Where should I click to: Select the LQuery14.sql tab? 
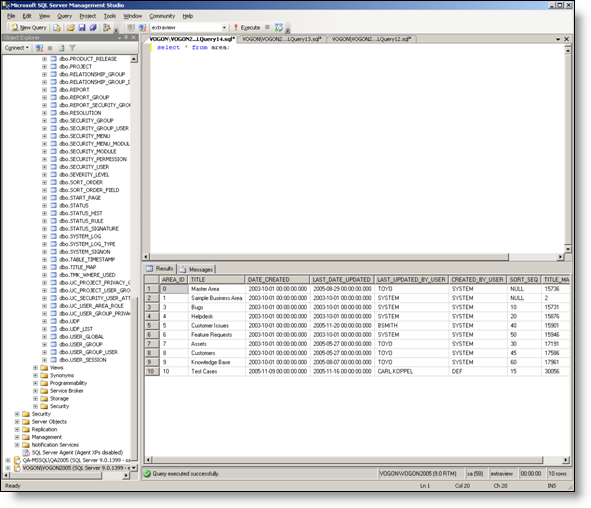pos(191,39)
